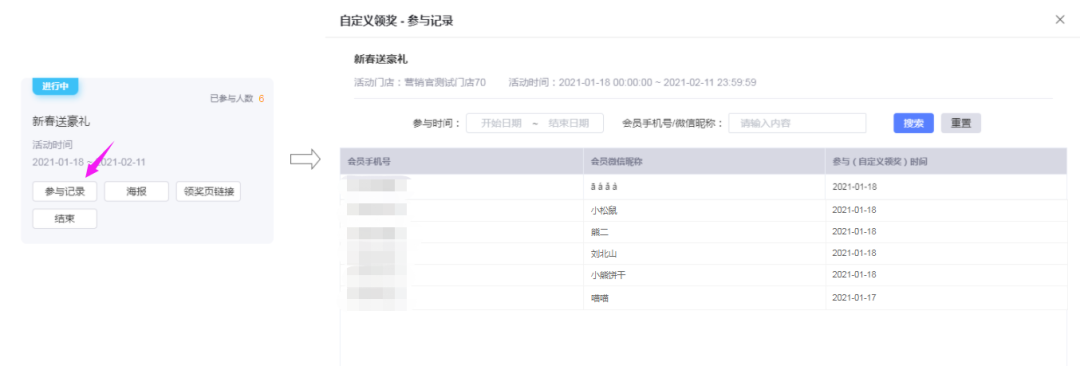1080x366 pixels.
Task: Click the blue 搜索 search button
Action: coord(913,123)
